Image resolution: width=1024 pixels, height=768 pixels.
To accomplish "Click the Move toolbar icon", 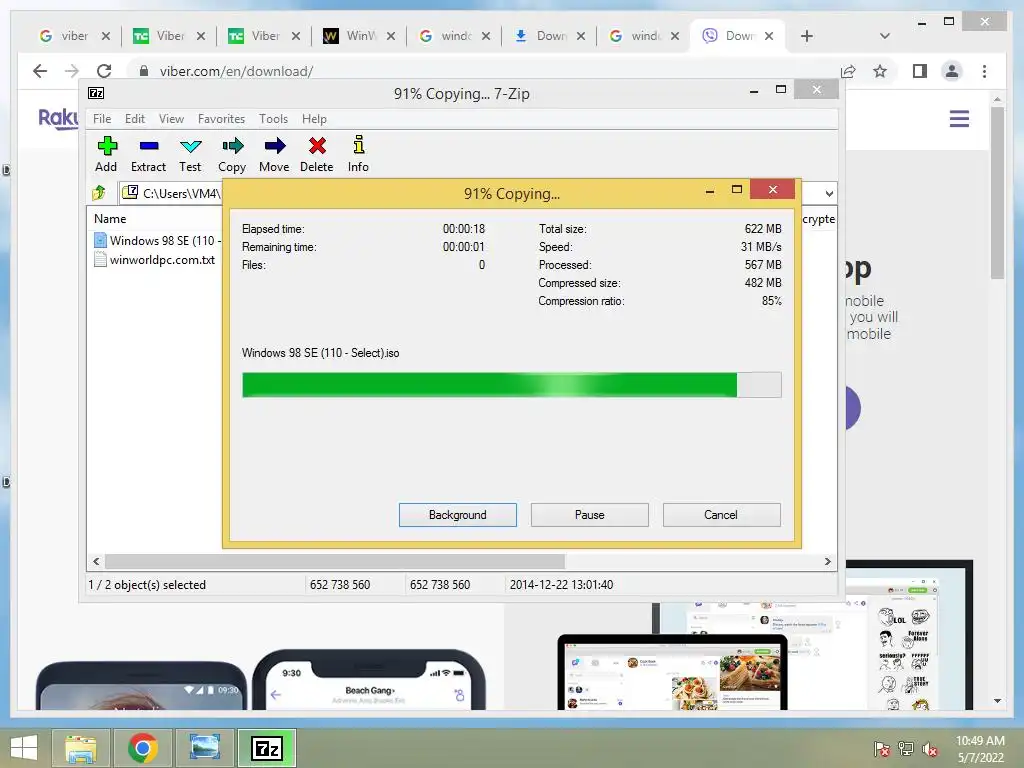I will [x=274, y=154].
